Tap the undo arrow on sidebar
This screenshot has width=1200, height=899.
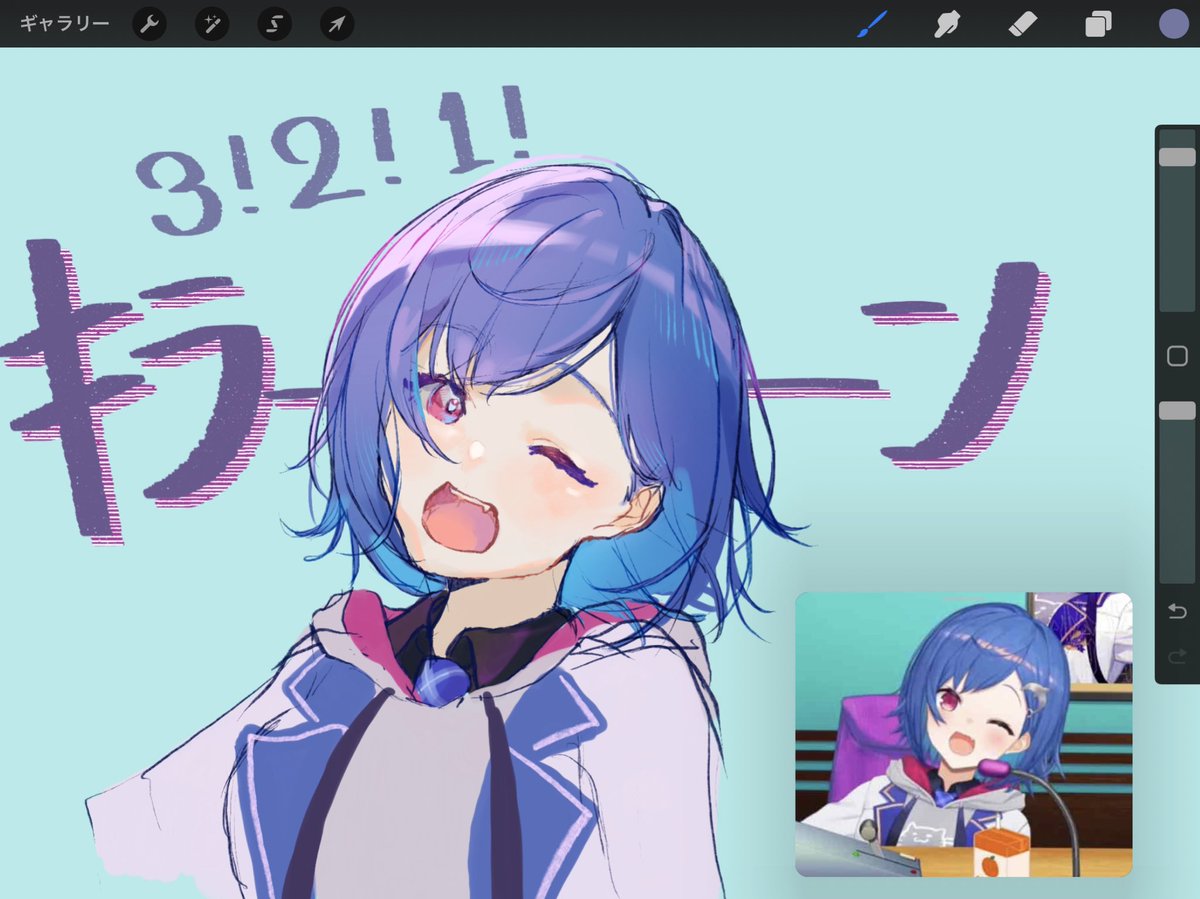point(1177,611)
